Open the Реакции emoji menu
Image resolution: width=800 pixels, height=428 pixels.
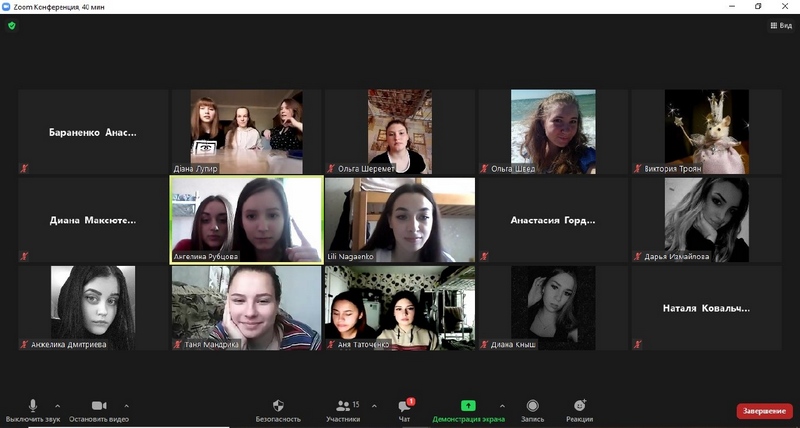point(580,411)
